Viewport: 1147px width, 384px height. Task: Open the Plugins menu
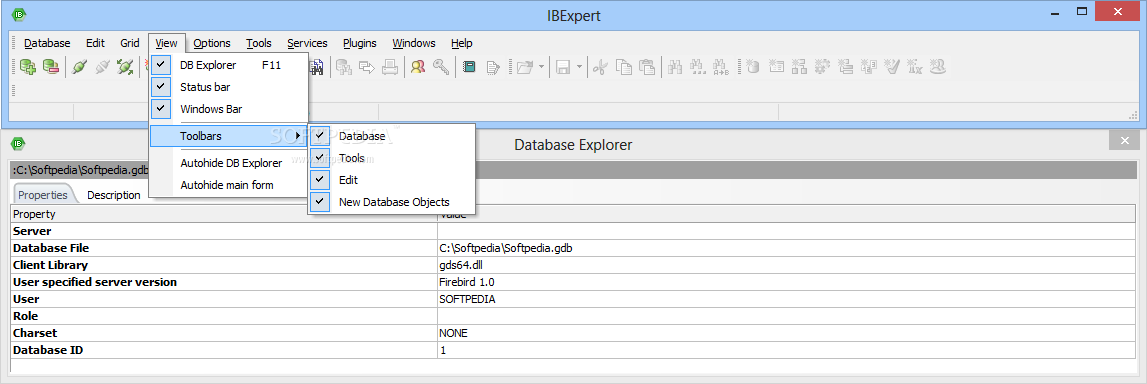point(360,43)
